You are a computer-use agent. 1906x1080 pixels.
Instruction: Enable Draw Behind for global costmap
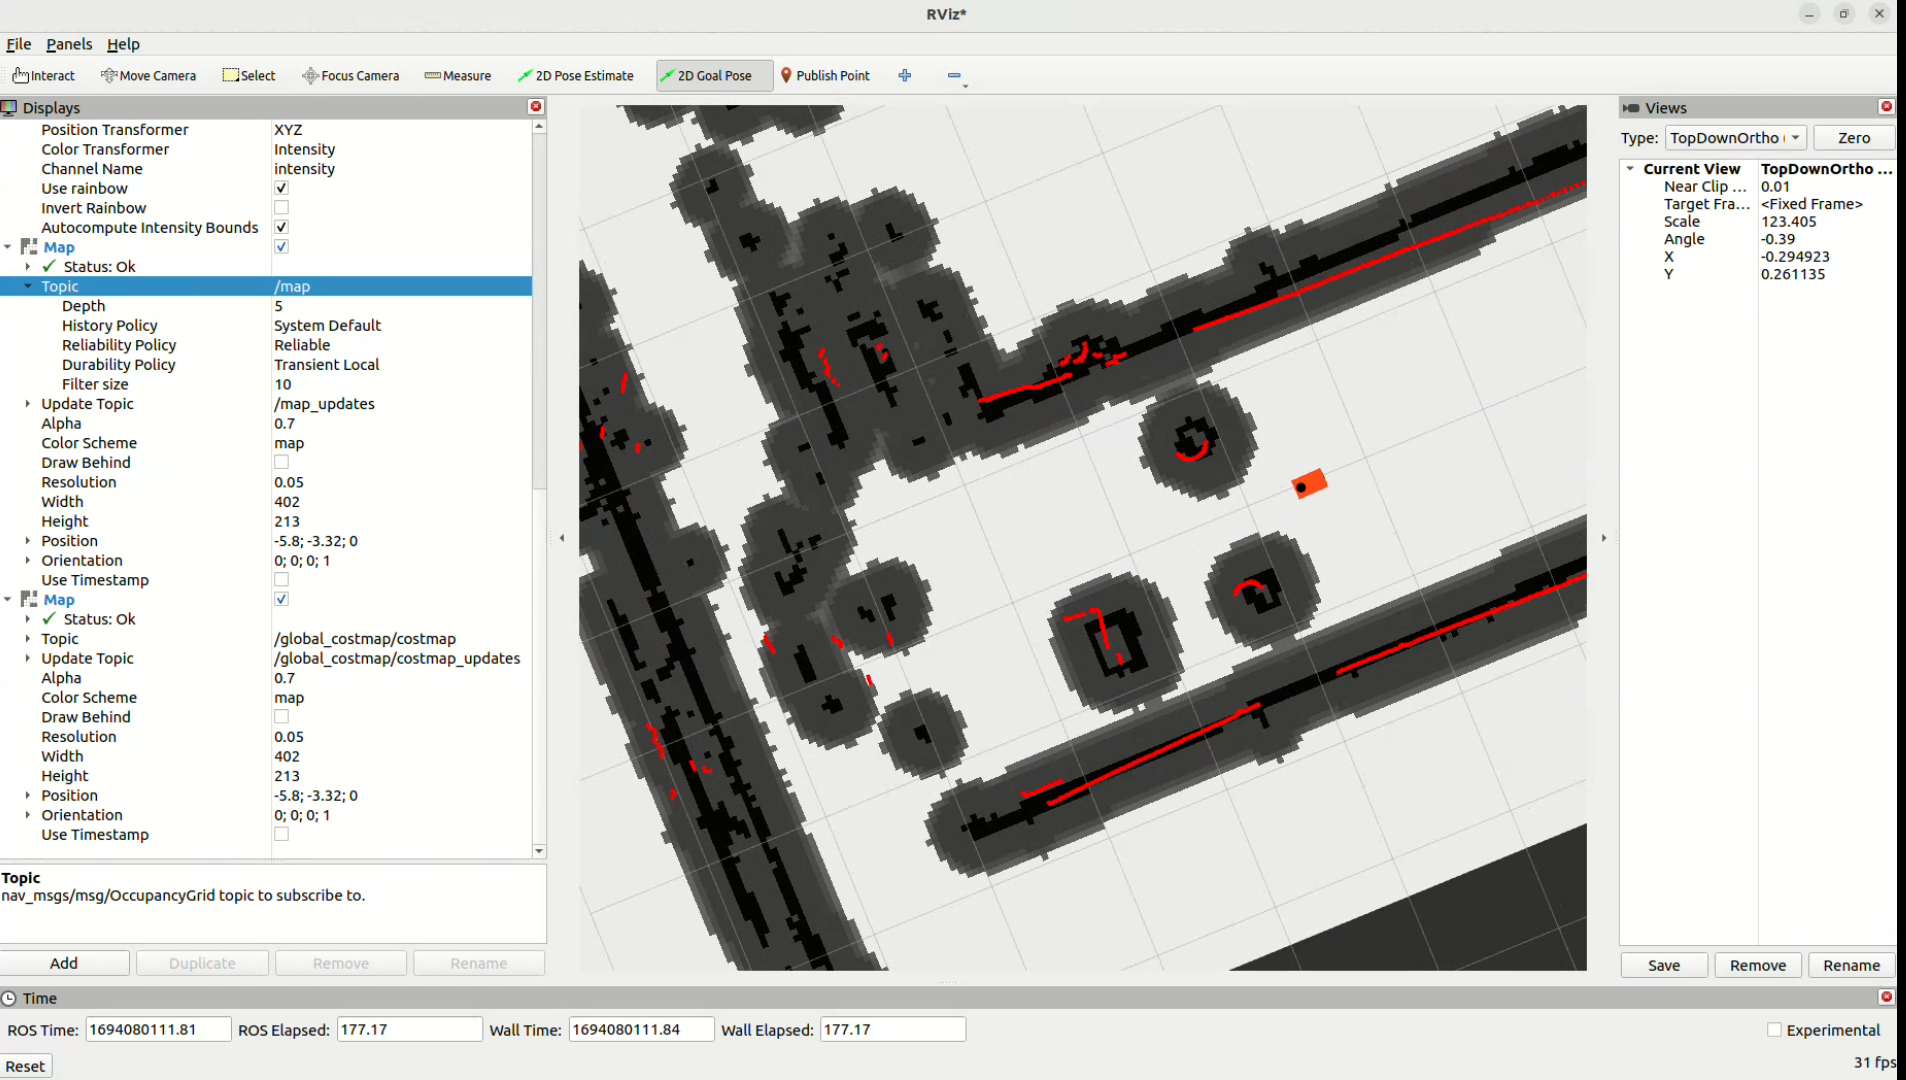coord(281,717)
